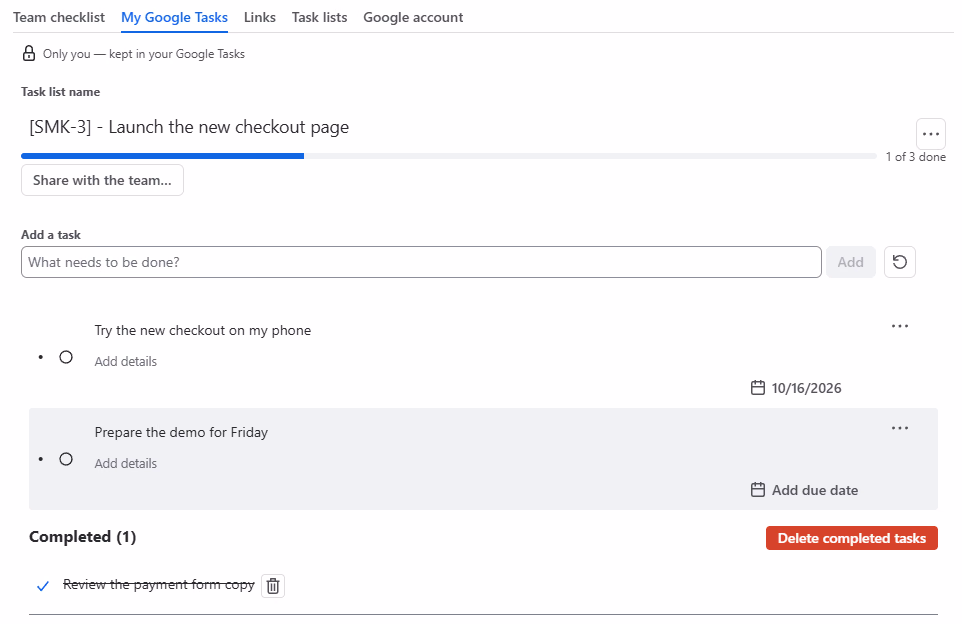Select the My Google Tasks tab
962x624 pixels.
click(x=174, y=17)
